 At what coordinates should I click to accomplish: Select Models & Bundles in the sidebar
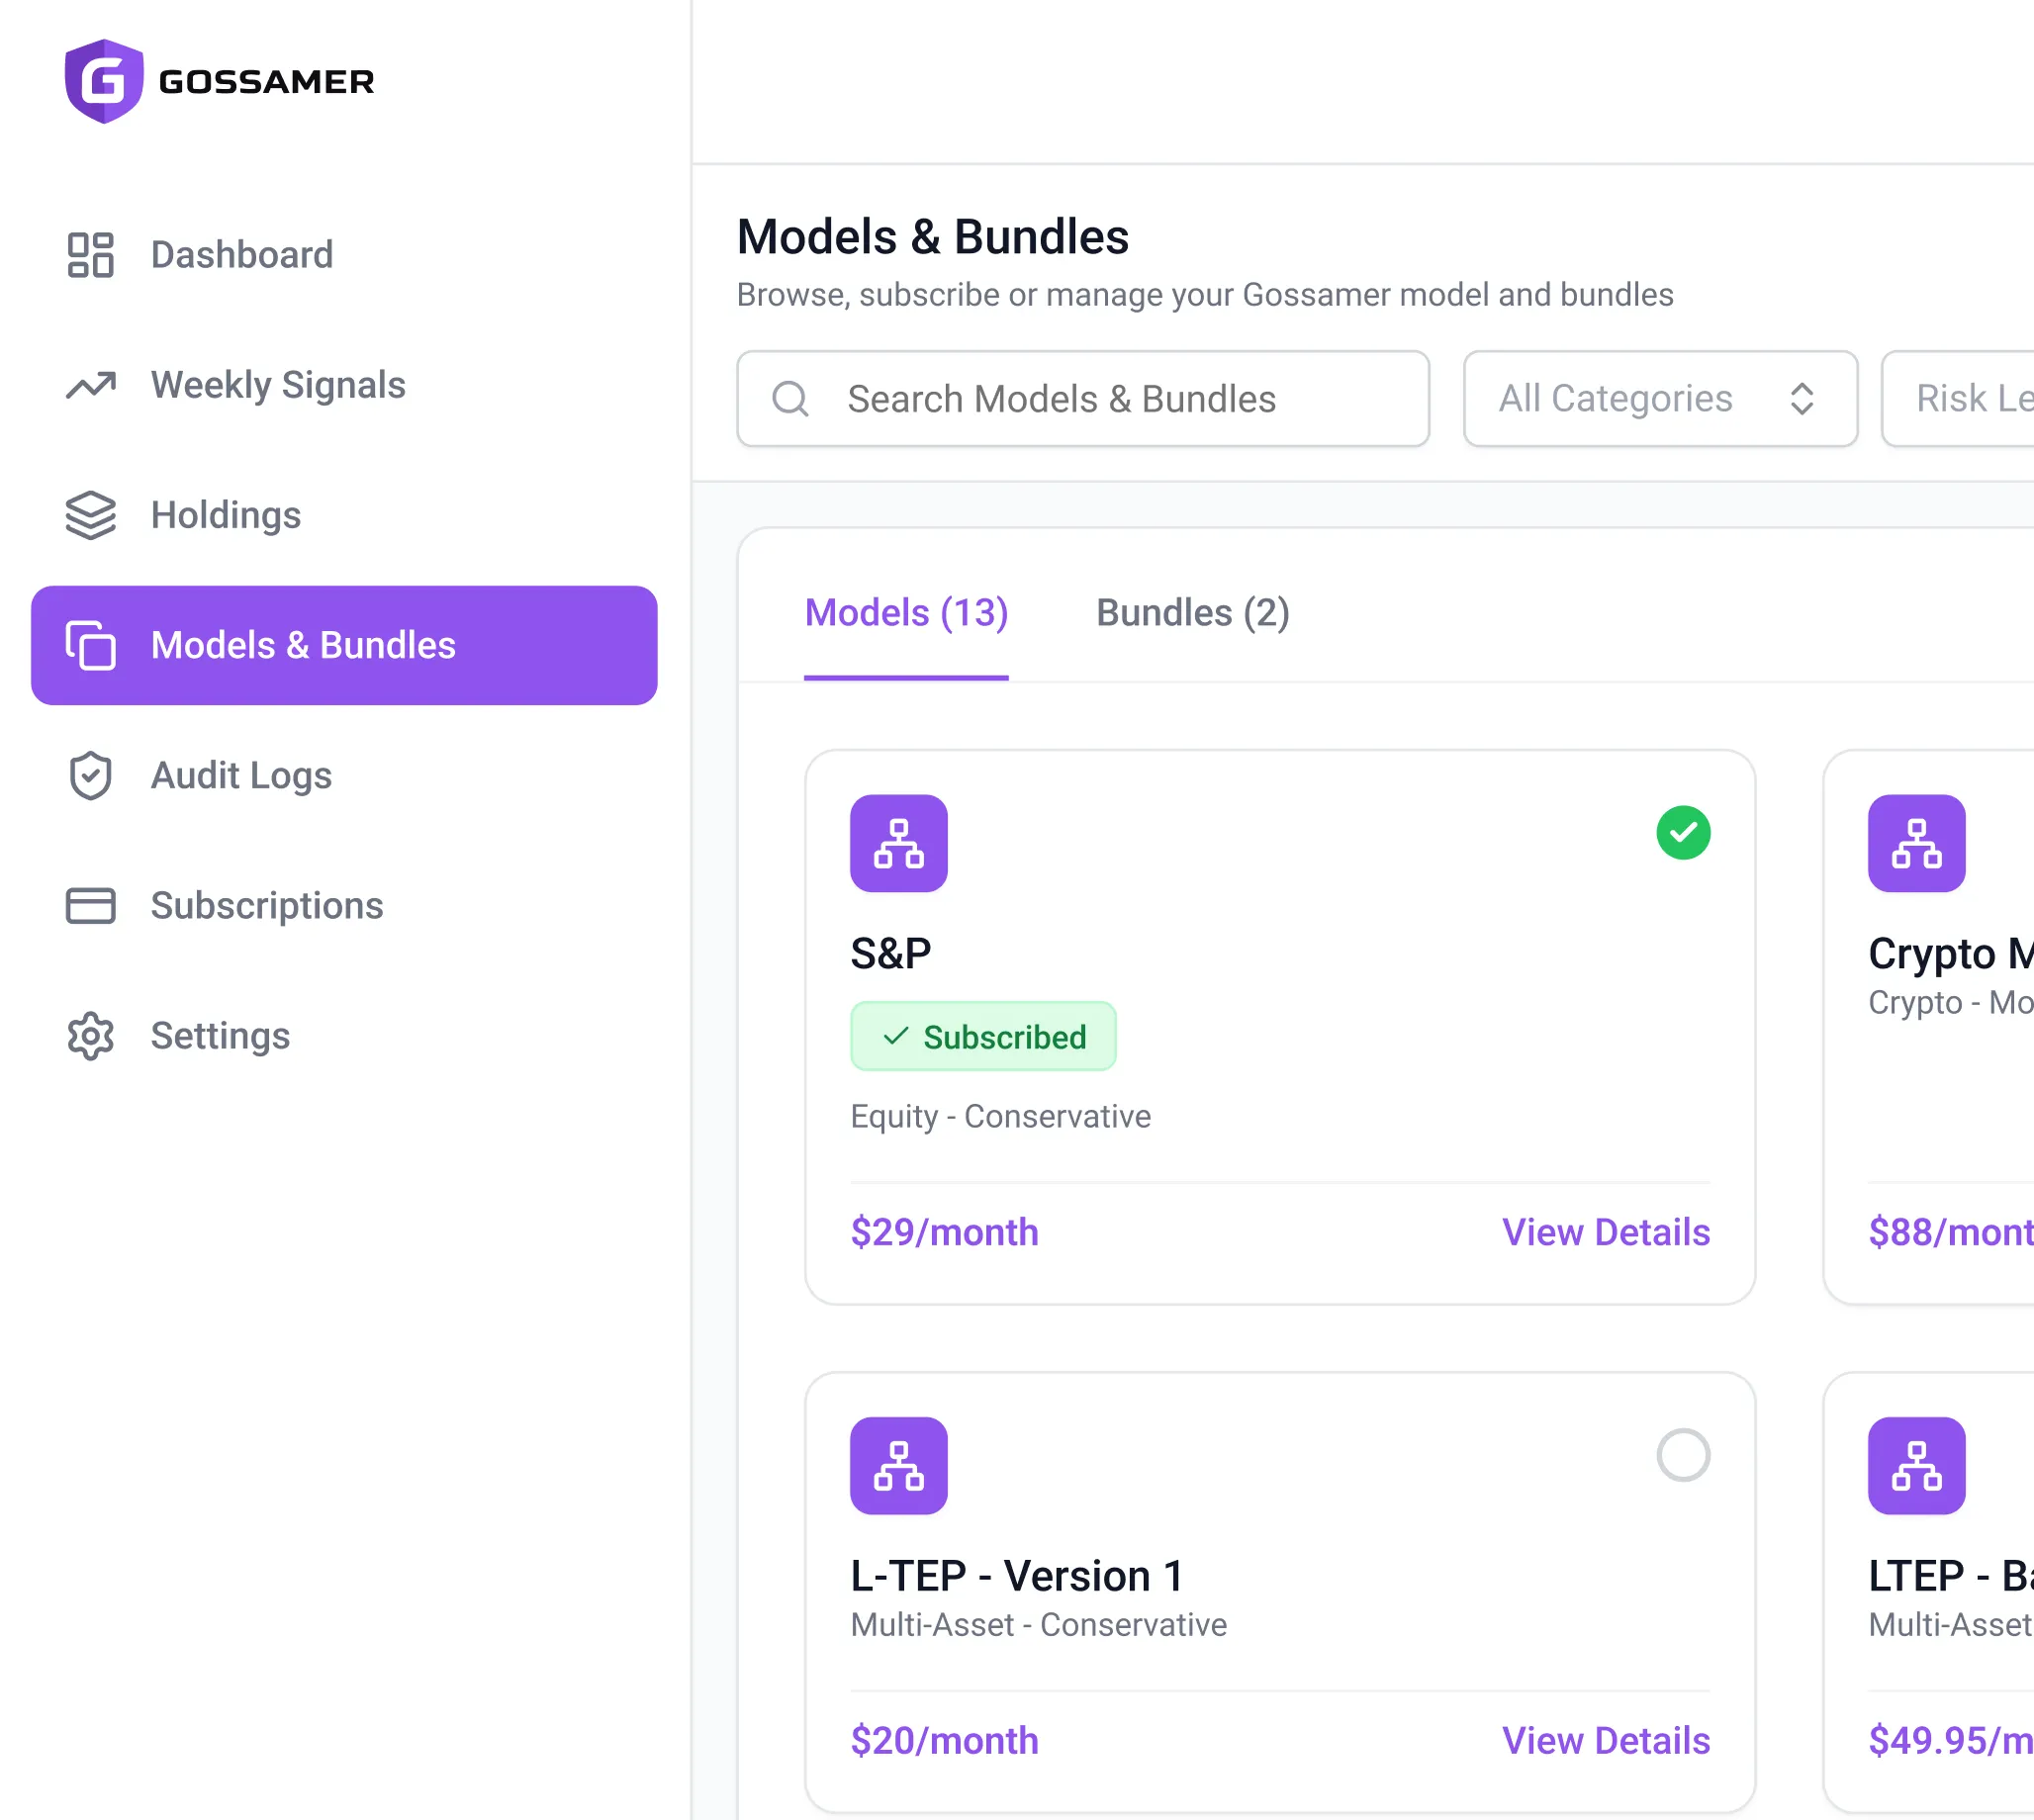point(344,645)
